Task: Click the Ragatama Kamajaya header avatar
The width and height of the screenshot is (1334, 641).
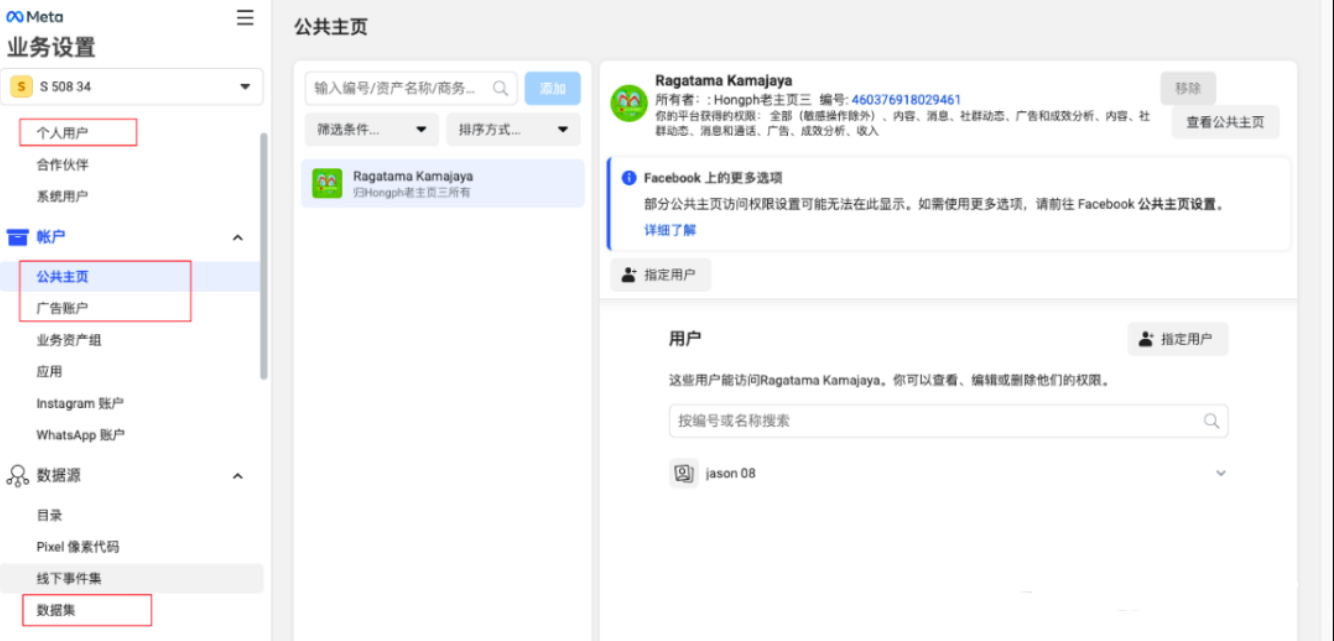Action: 628,102
